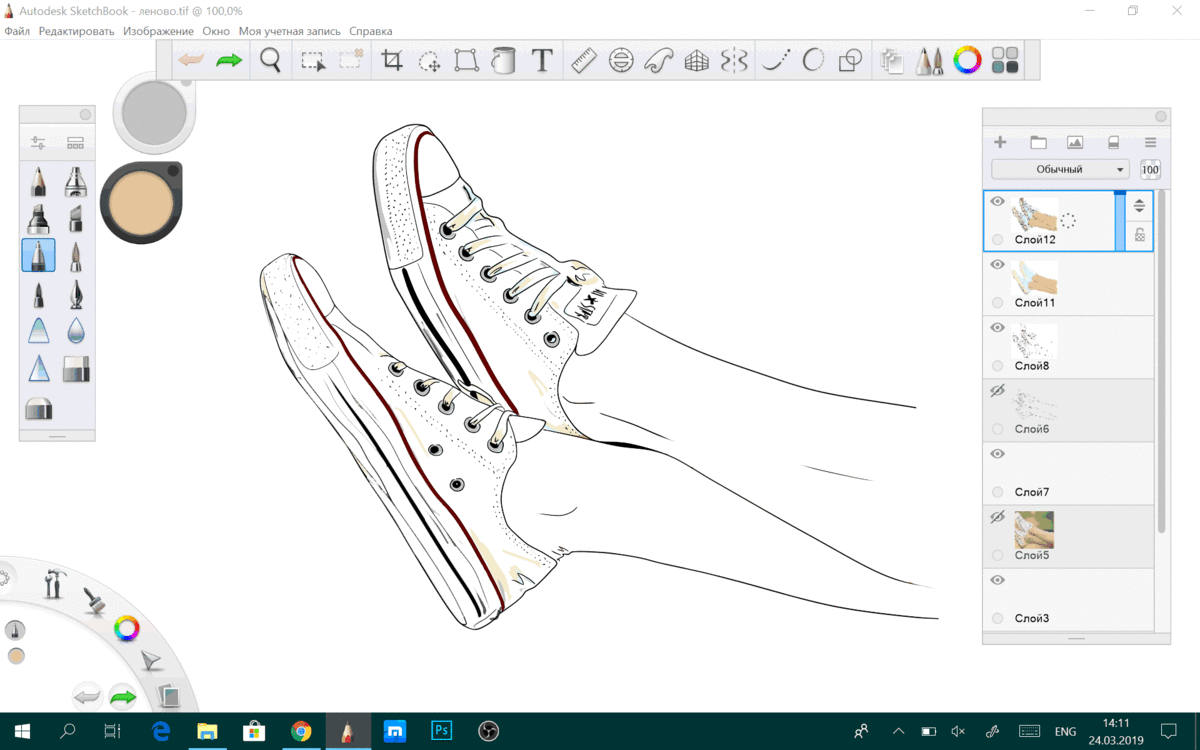Image resolution: width=1200 pixels, height=750 pixels.
Task: Open the layers panel menu
Action: point(1150,143)
